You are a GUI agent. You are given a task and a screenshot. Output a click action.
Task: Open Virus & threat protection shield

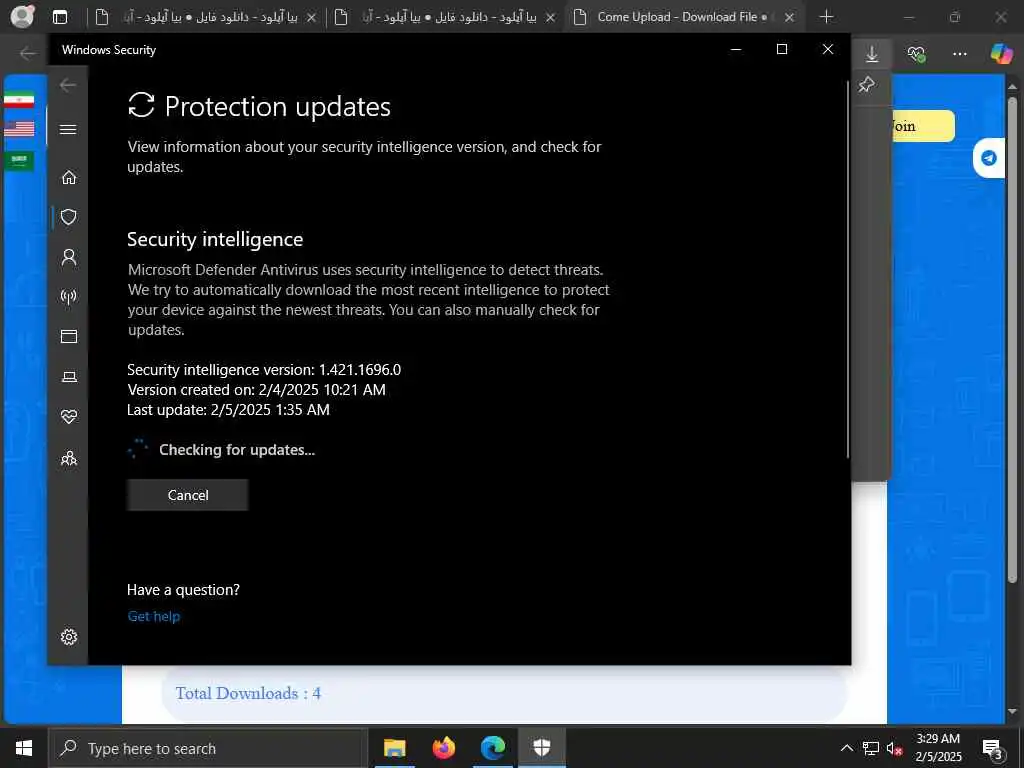pyautogui.click(x=69, y=217)
